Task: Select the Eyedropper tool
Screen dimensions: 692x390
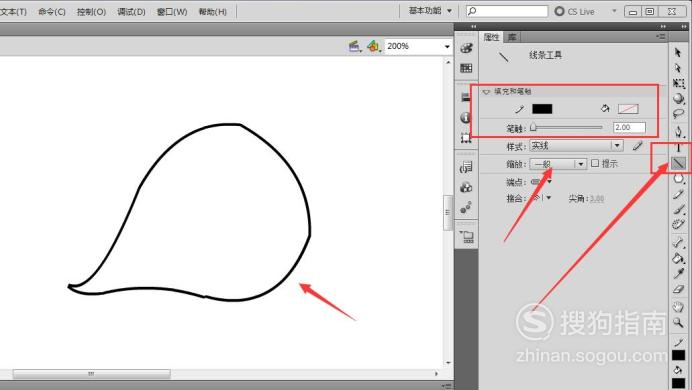Action: pyautogui.click(x=678, y=273)
